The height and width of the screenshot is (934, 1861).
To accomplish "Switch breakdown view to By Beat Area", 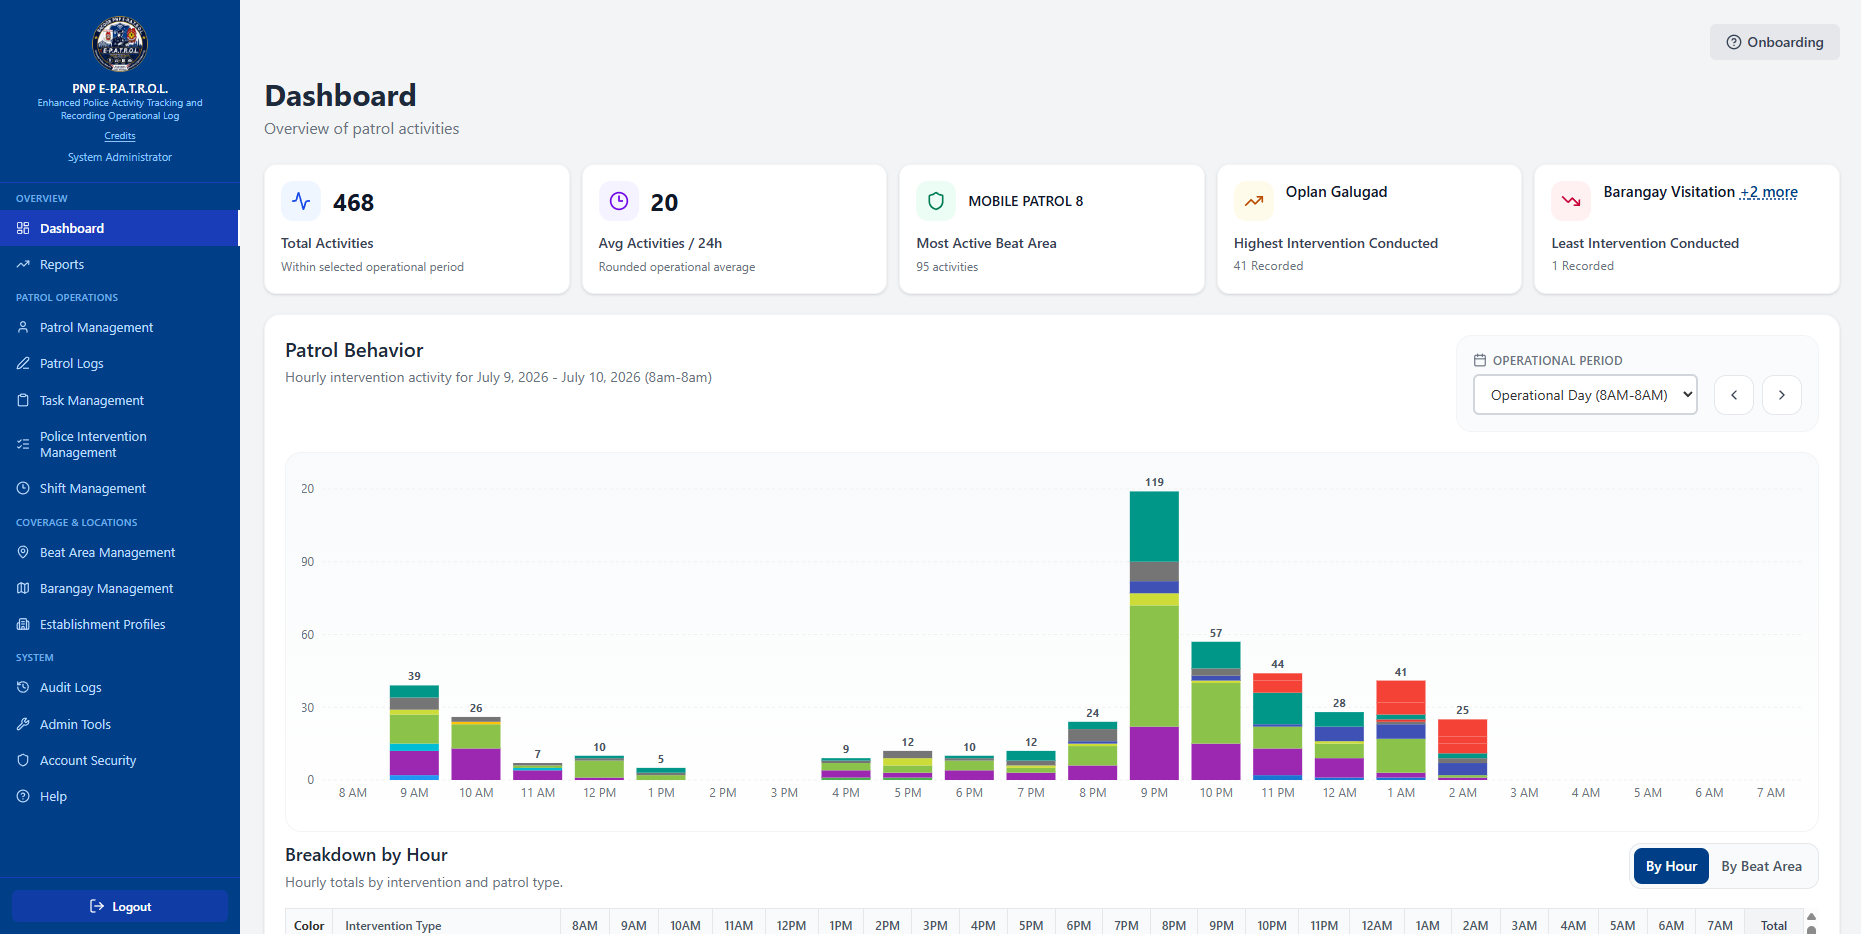I will click(1761, 866).
